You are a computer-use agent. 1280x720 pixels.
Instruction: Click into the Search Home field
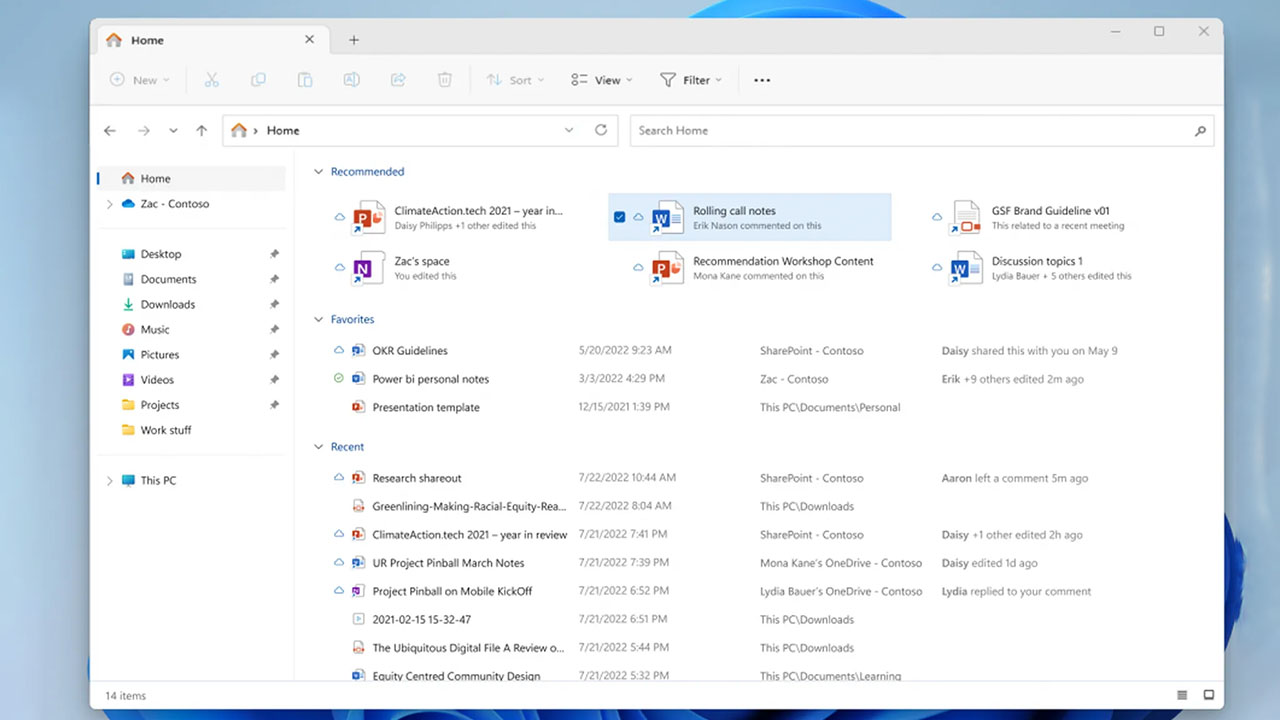[x=921, y=131]
